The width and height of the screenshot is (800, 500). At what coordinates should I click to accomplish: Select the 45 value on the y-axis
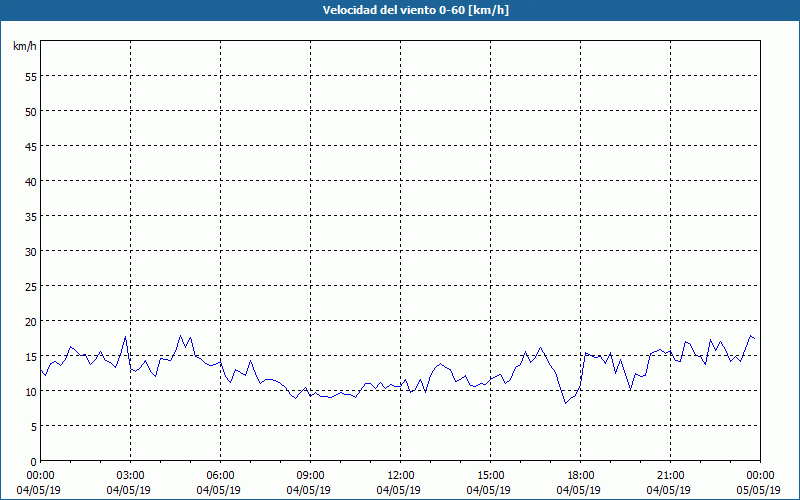(31, 146)
